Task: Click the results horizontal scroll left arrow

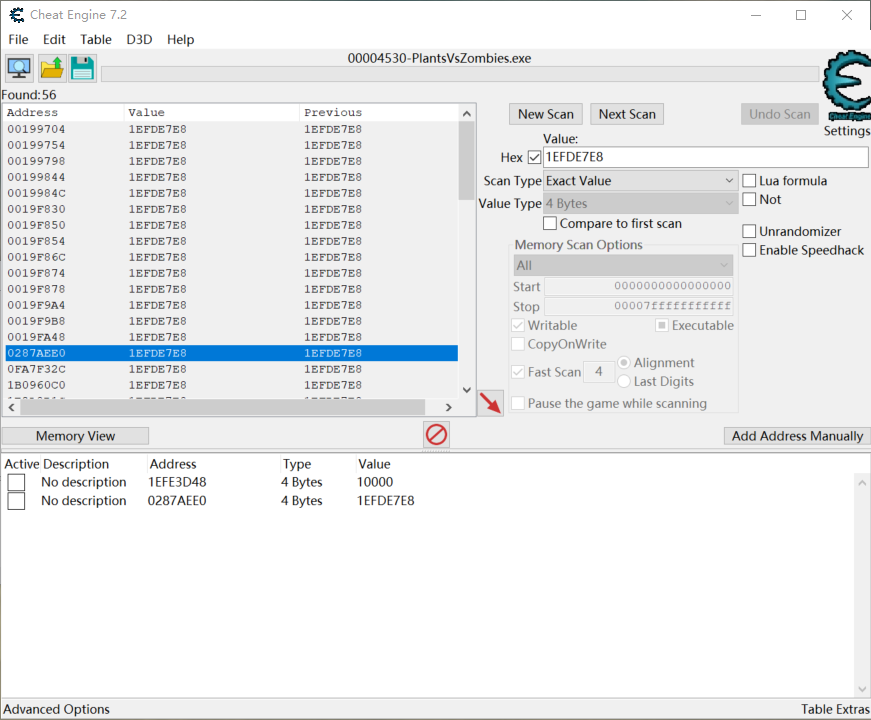Action: click(12, 407)
